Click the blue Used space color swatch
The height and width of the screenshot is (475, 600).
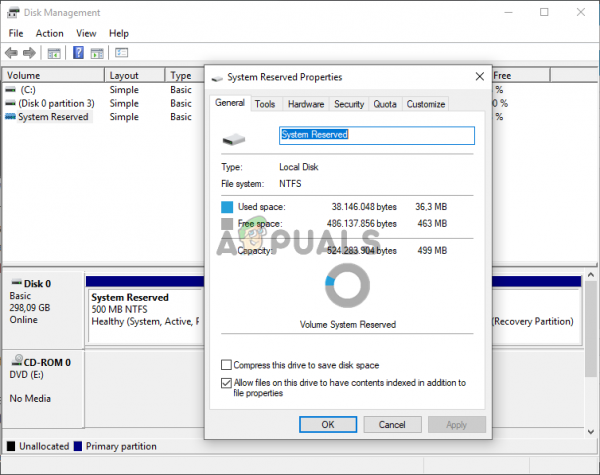point(227,207)
